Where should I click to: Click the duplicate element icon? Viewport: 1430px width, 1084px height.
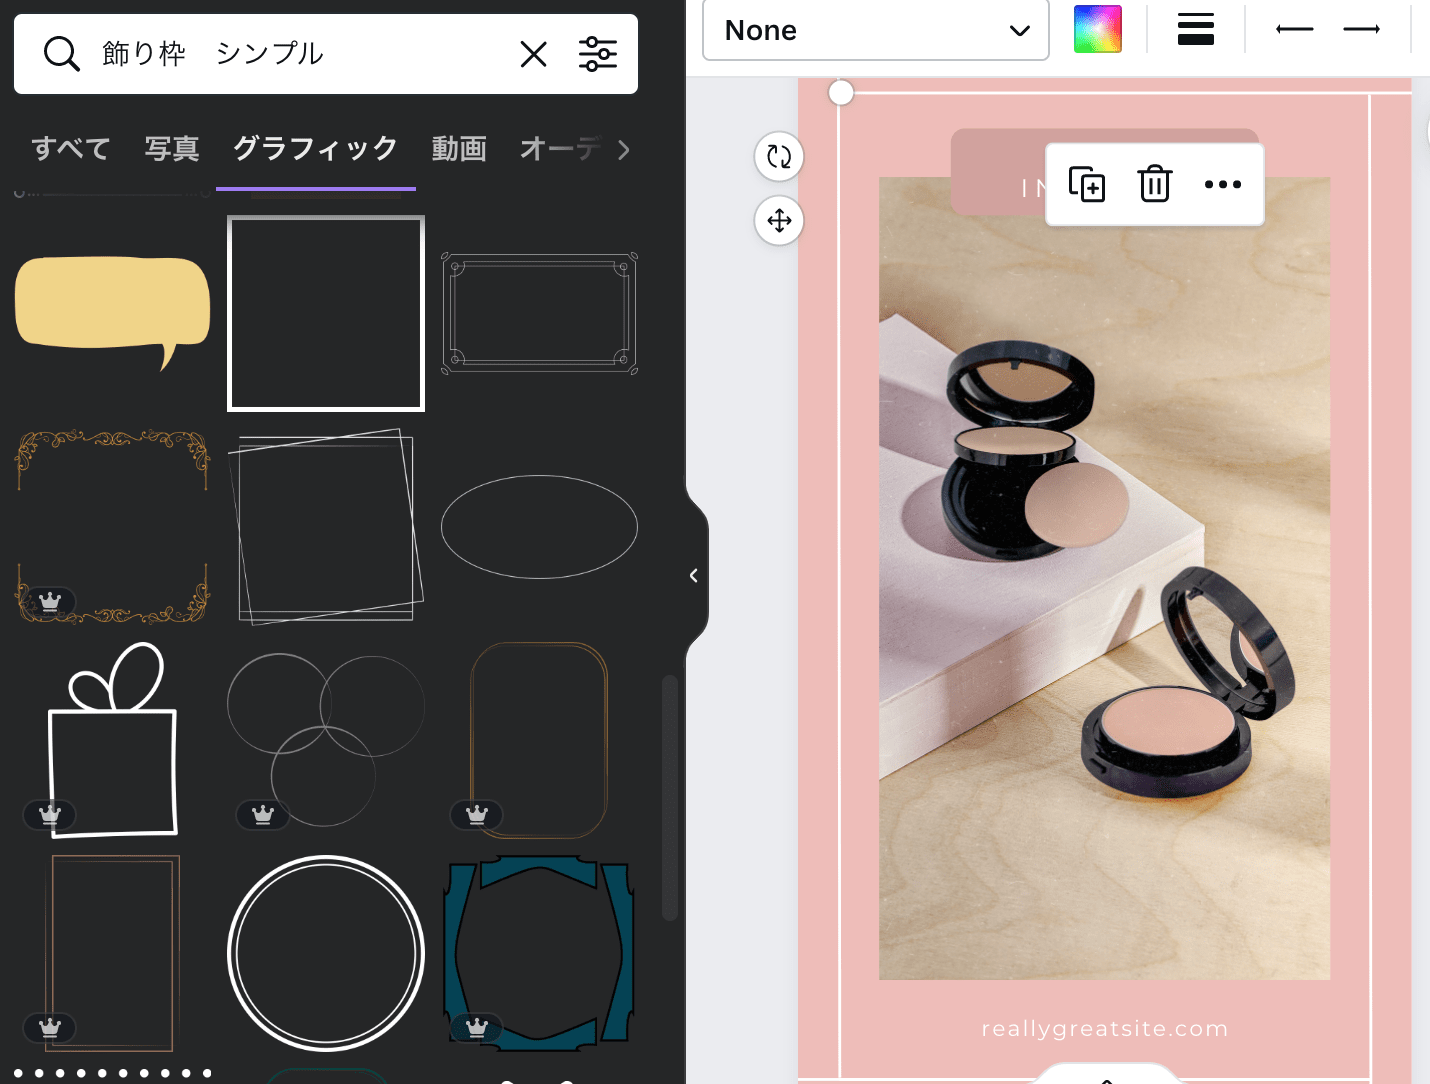(x=1086, y=185)
